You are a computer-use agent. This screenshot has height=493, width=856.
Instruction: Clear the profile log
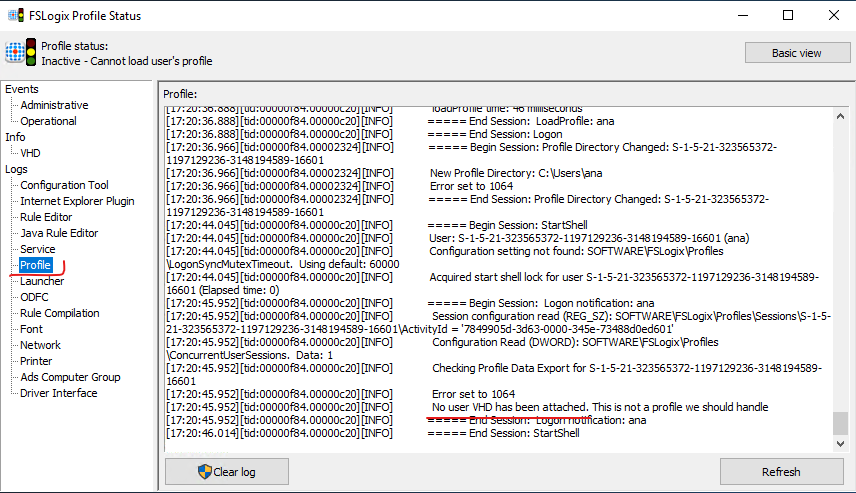pyautogui.click(x=227, y=472)
